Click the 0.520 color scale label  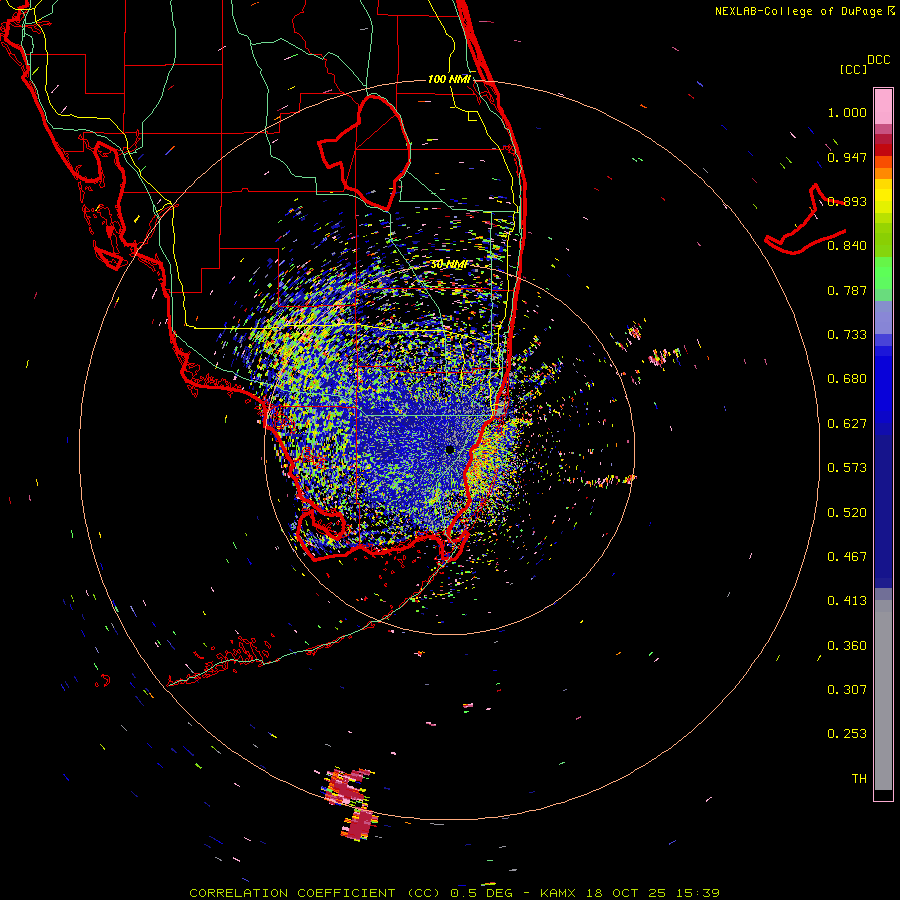pyautogui.click(x=847, y=513)
